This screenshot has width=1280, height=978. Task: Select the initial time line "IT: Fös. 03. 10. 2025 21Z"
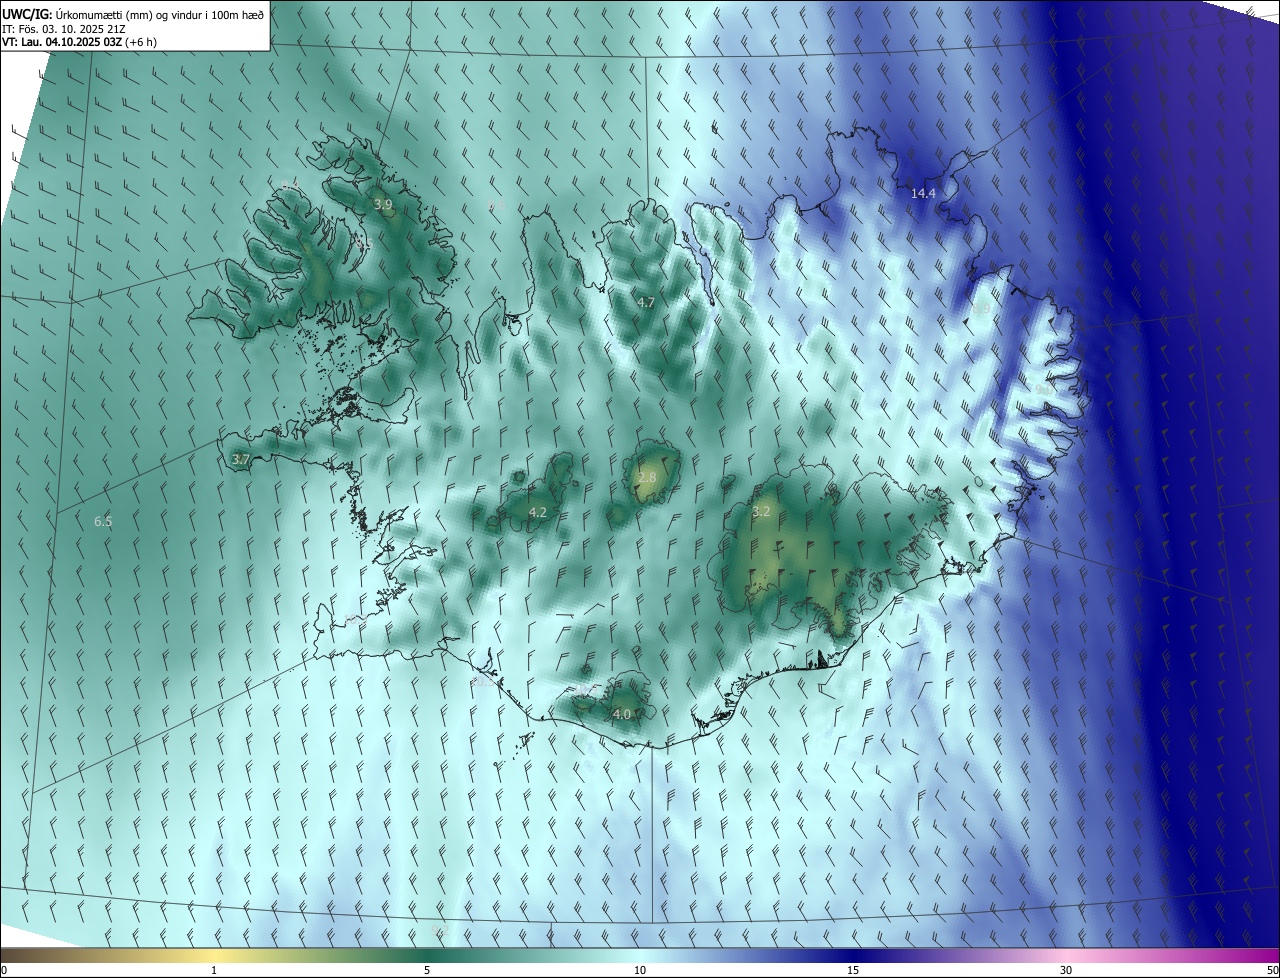(x=63, y=28)
